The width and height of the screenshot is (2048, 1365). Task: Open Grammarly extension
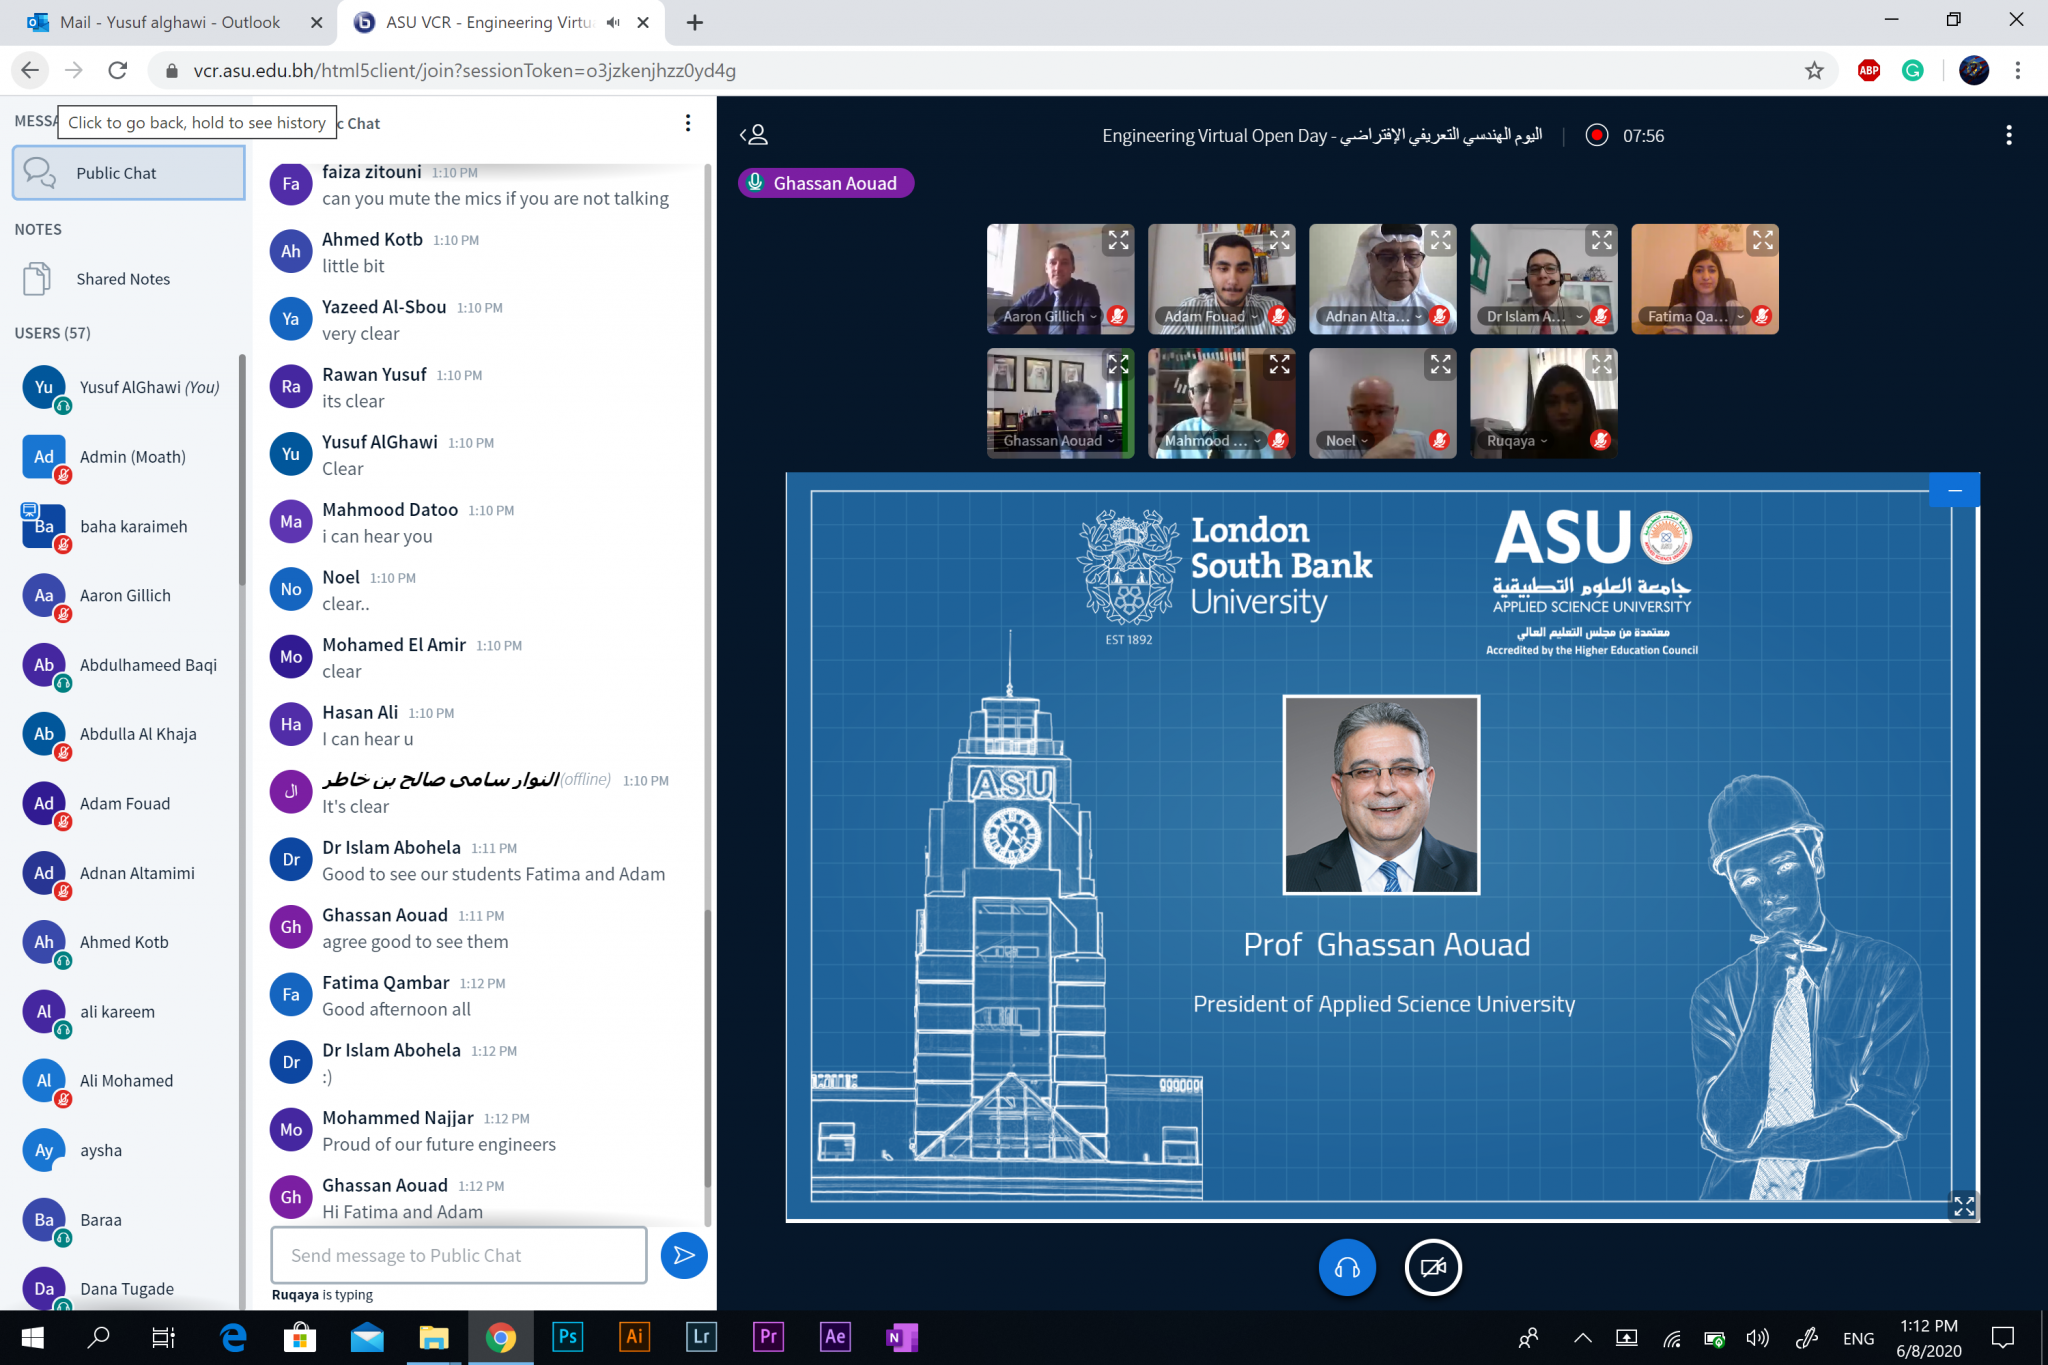[x=1913, y=70]
